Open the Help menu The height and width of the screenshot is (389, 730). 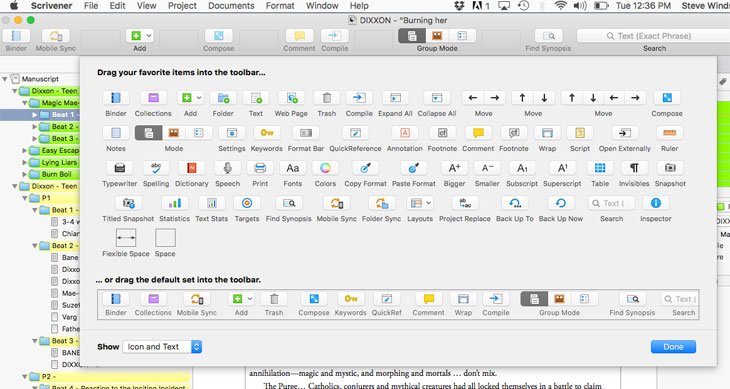coord(359,6)
